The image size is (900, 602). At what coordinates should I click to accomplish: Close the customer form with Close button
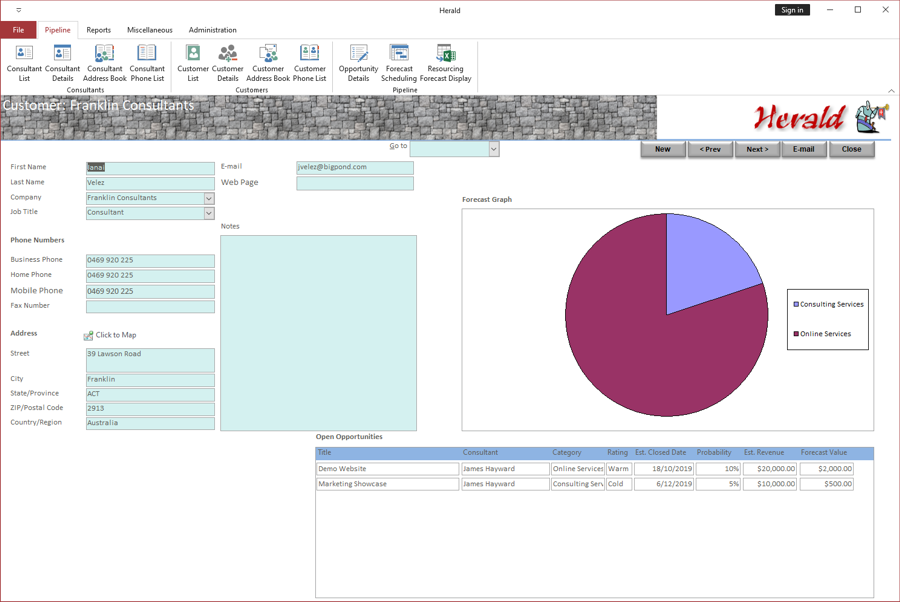coord(851,149)
